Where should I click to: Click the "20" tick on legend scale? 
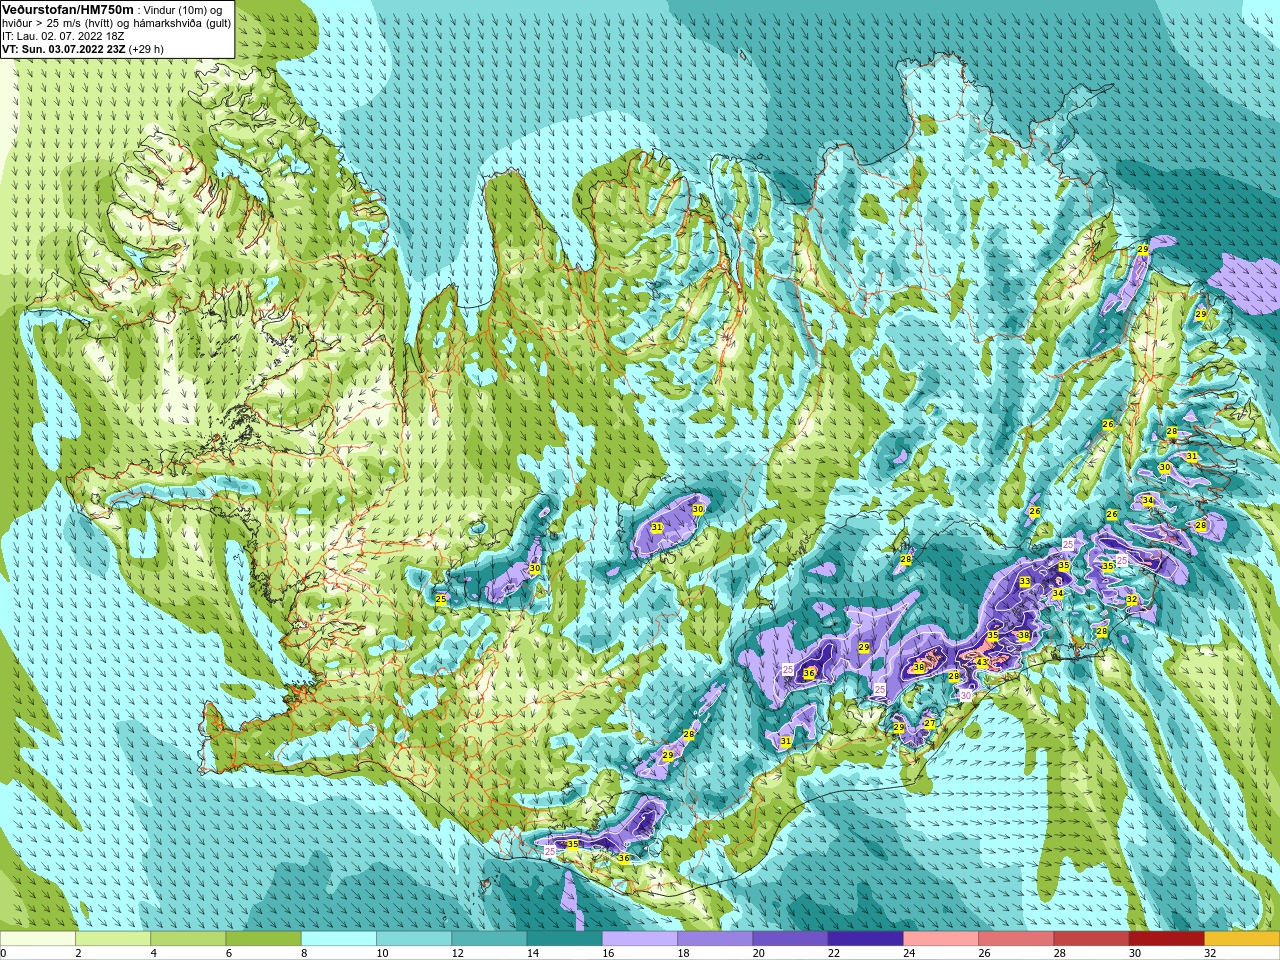pyautogui.click(x=759, y=953)
